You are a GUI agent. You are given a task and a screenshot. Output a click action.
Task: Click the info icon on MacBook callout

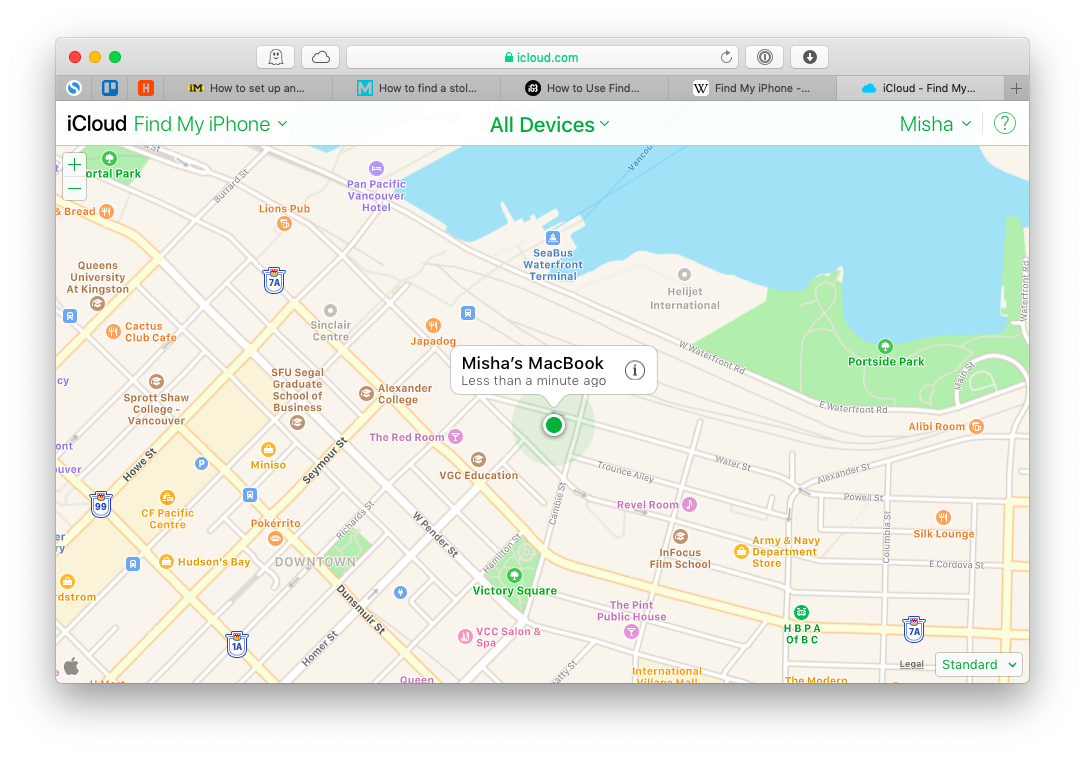[x=634, y=371]
